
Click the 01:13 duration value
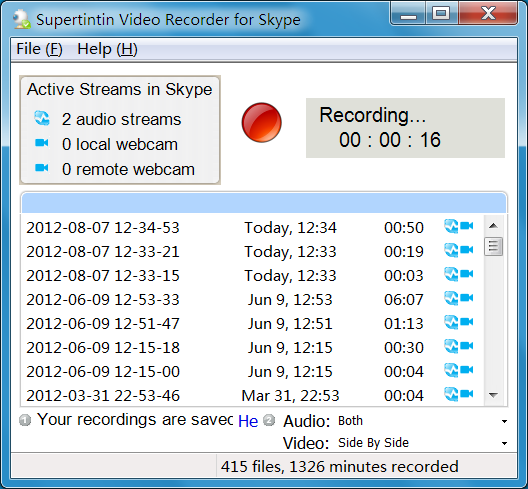403,324
